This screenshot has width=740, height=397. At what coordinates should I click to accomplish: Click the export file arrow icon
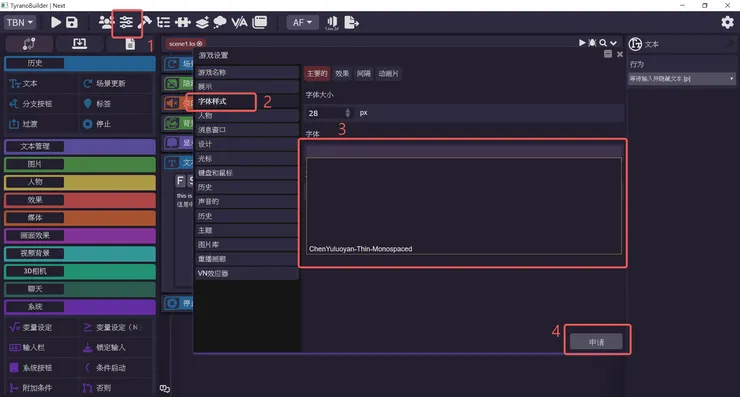point(352,22)
